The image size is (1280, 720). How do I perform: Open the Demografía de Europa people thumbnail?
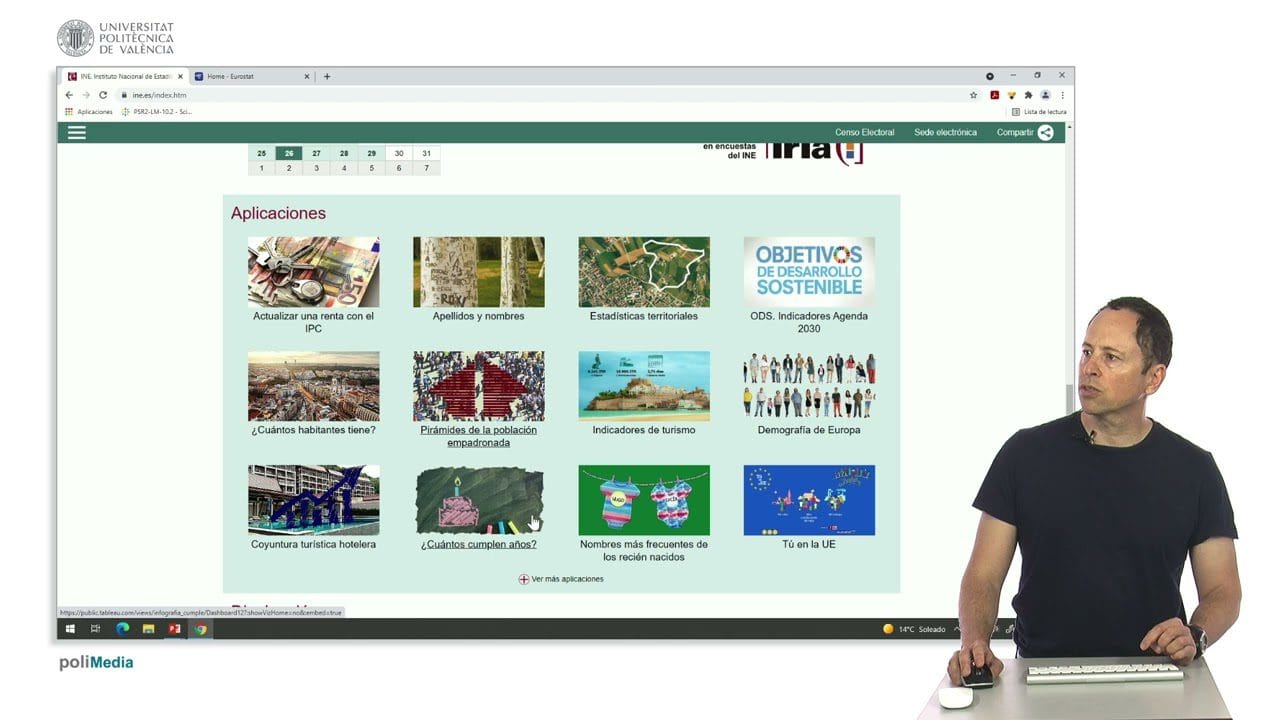(x=809, y=386)
